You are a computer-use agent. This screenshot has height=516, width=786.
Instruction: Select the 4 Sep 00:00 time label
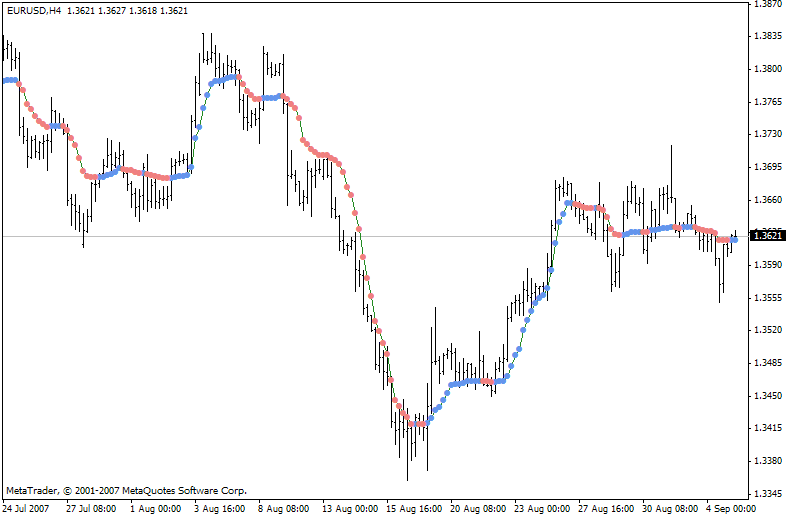pyautogui.click(x=730, y=508)
